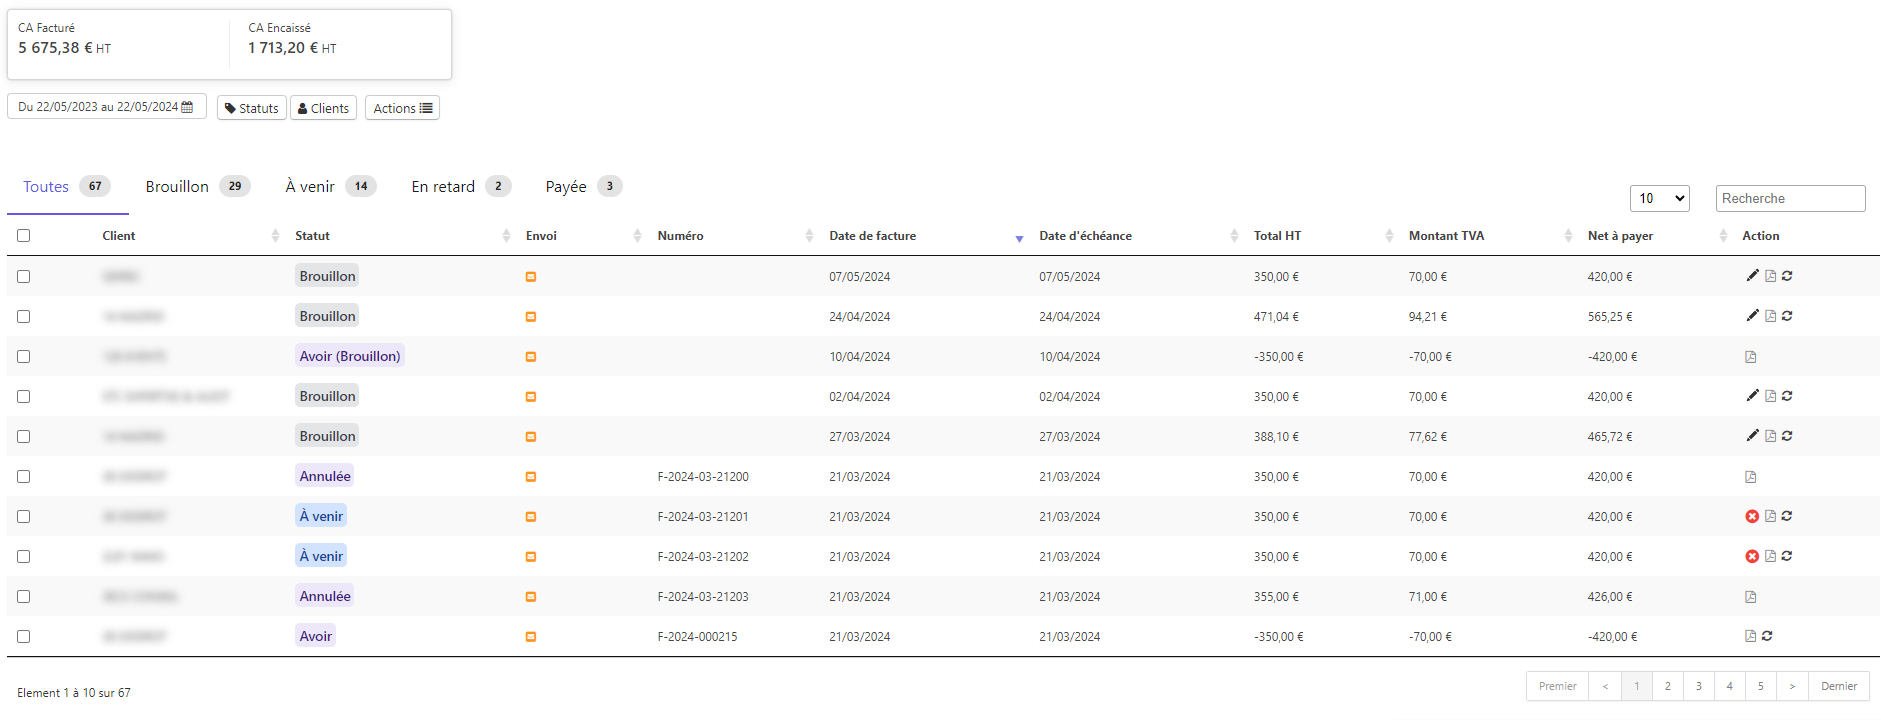Screen dimensions: 1881x720
Task: Open the Statuts filter dropdown
Action: 252,108
